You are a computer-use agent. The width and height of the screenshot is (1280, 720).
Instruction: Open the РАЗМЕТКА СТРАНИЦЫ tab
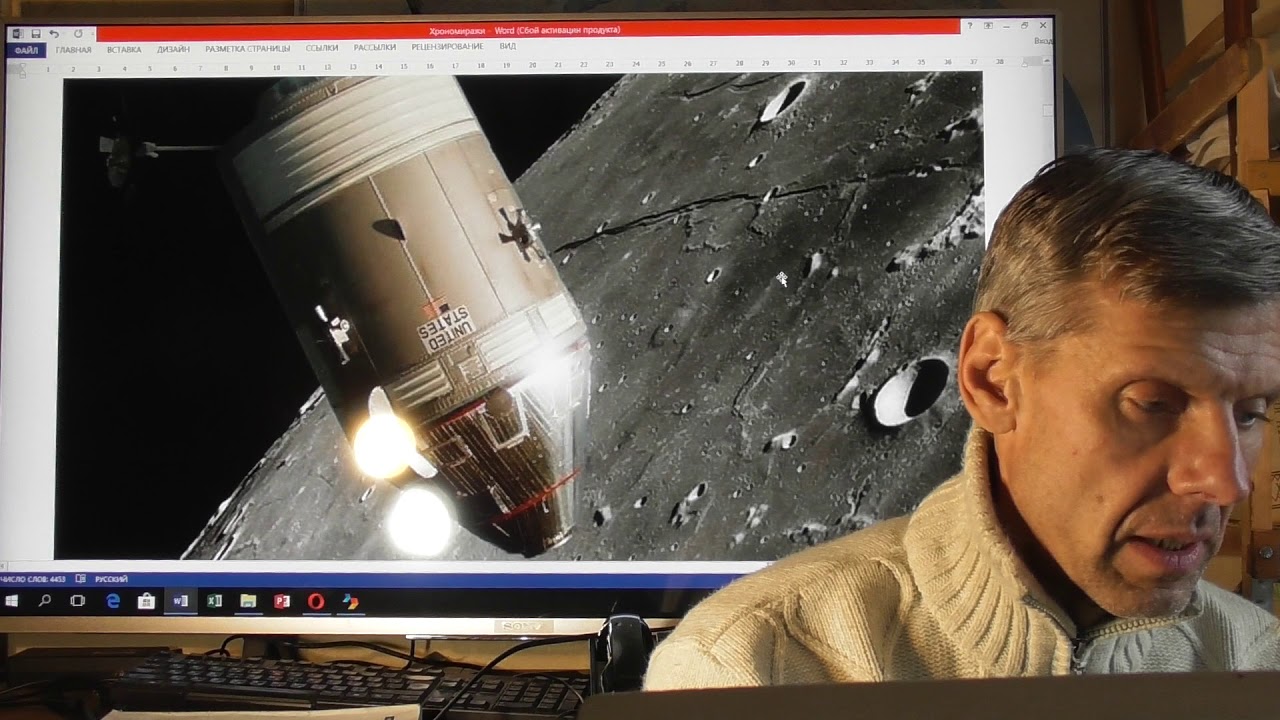[247, 48]
